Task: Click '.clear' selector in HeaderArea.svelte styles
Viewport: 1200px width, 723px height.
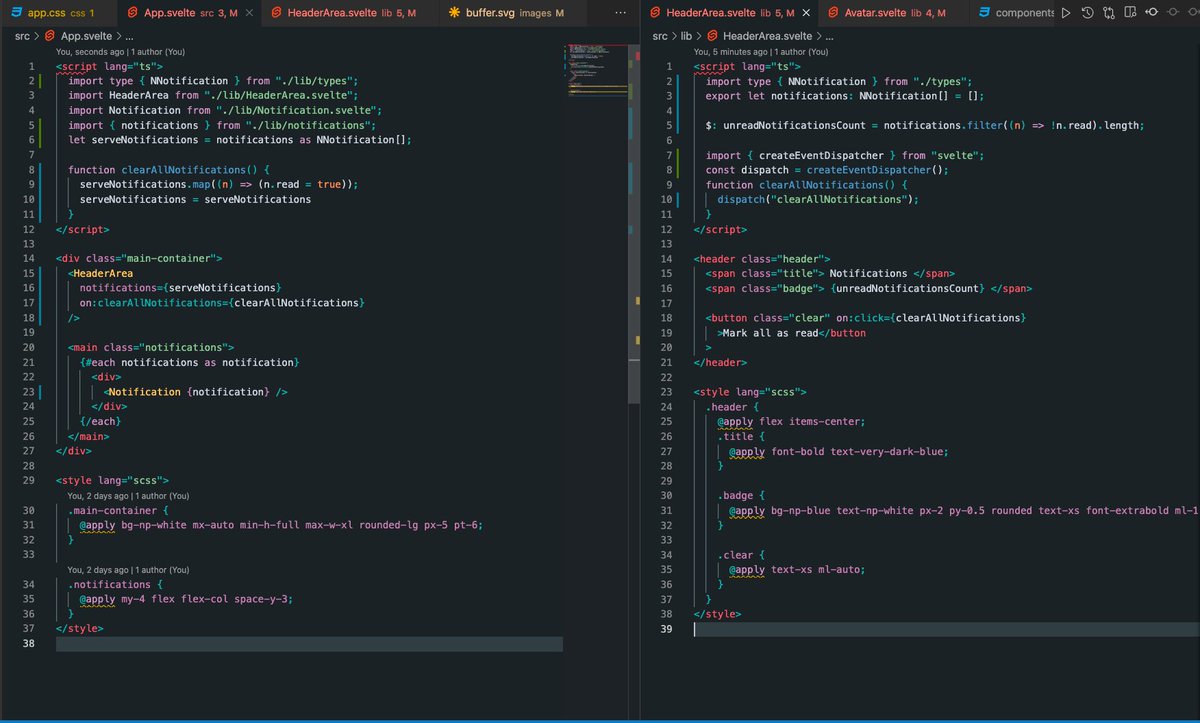Action: pyautogui.click(x=735, y=554)
